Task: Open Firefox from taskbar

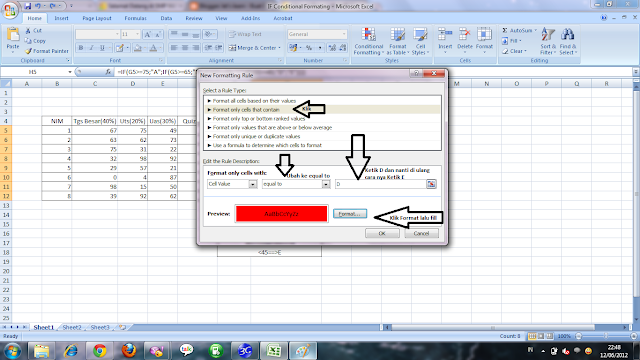Action: click(129, 351)
